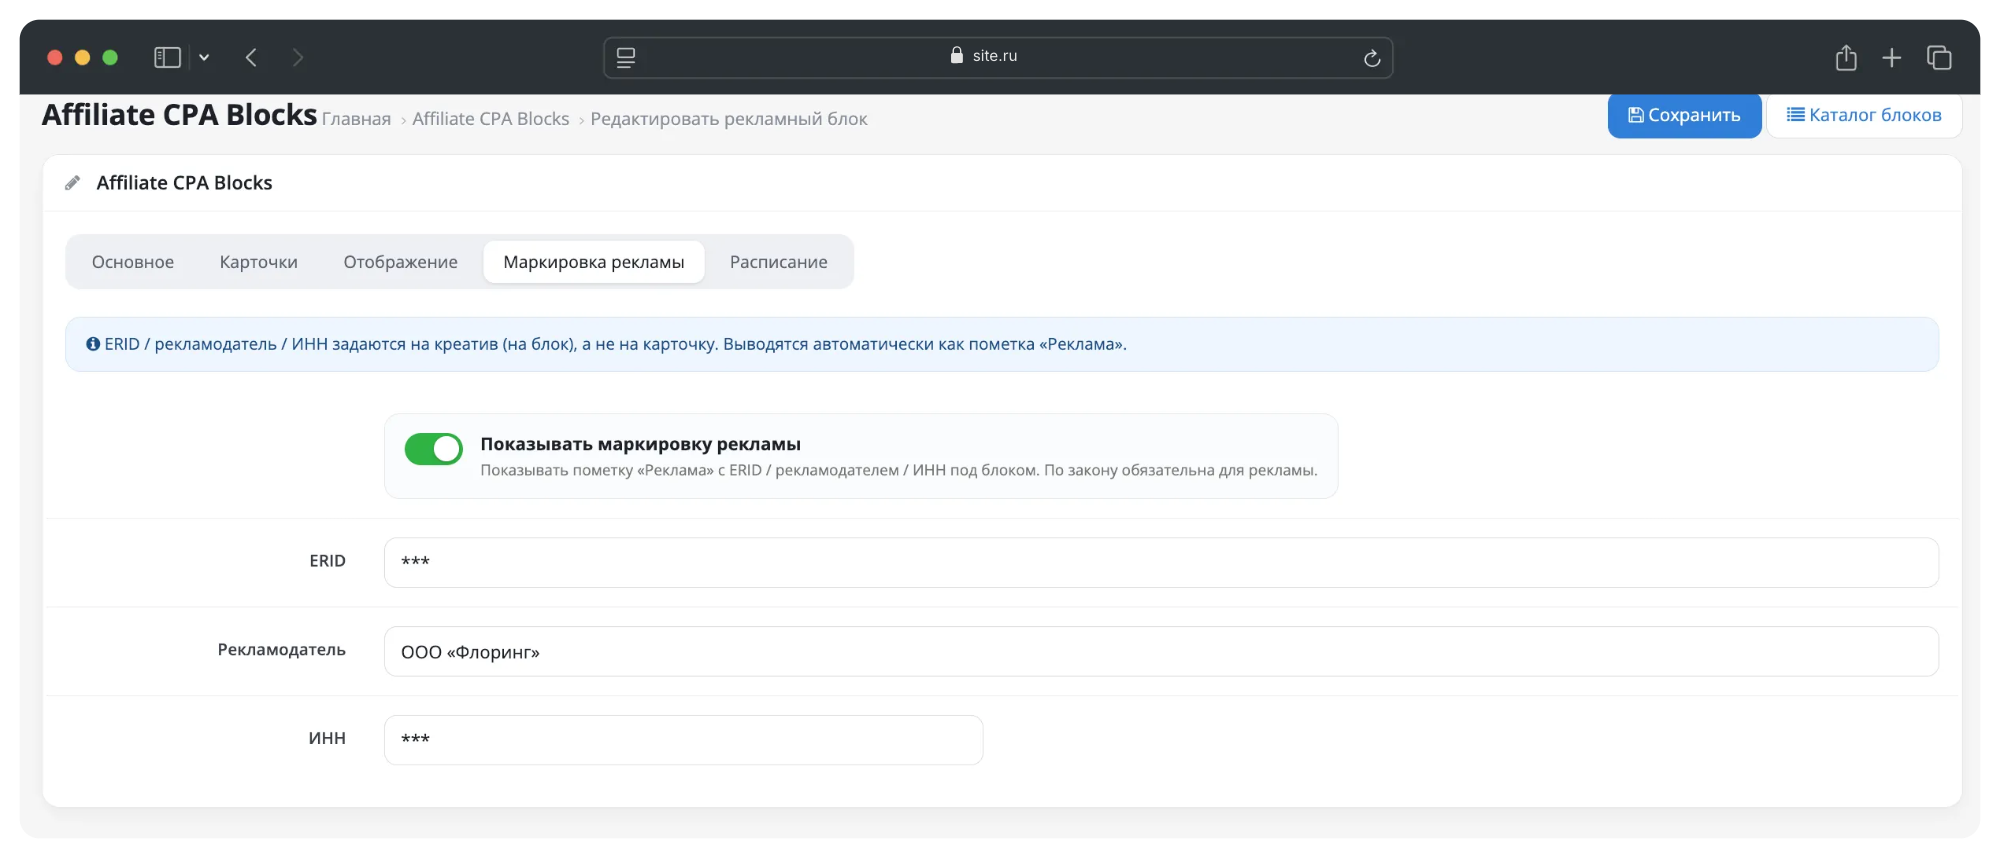Disable the Показывать маркировку рекламы switch
This screenshot has width=2000, height=858.
(433, 449)
